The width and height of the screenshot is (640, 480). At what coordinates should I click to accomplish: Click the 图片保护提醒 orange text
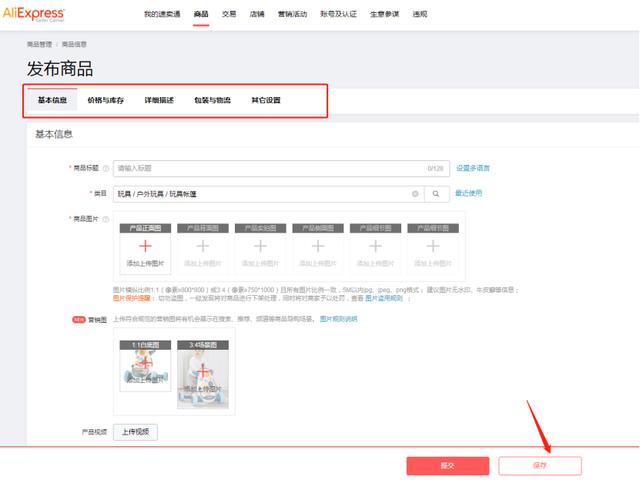coord(131,298)
